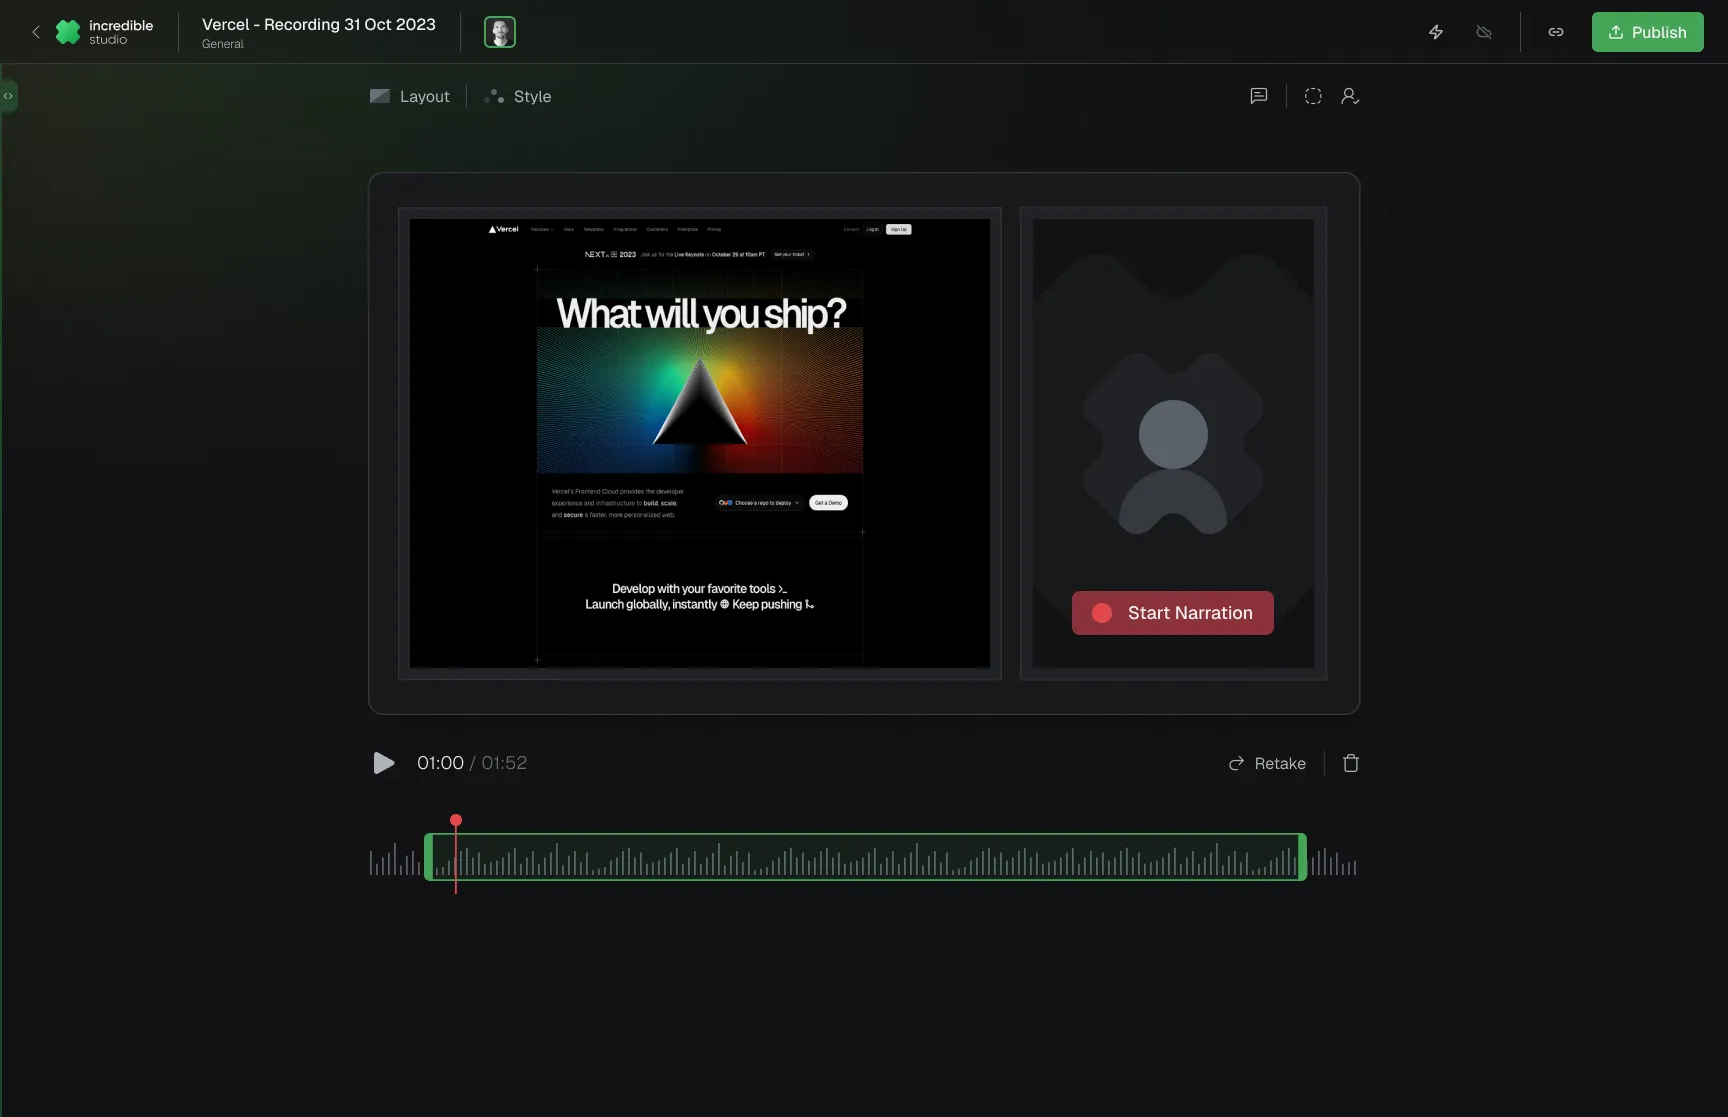
Task: Expand the left sidebar handle
Action: (8, 96)
